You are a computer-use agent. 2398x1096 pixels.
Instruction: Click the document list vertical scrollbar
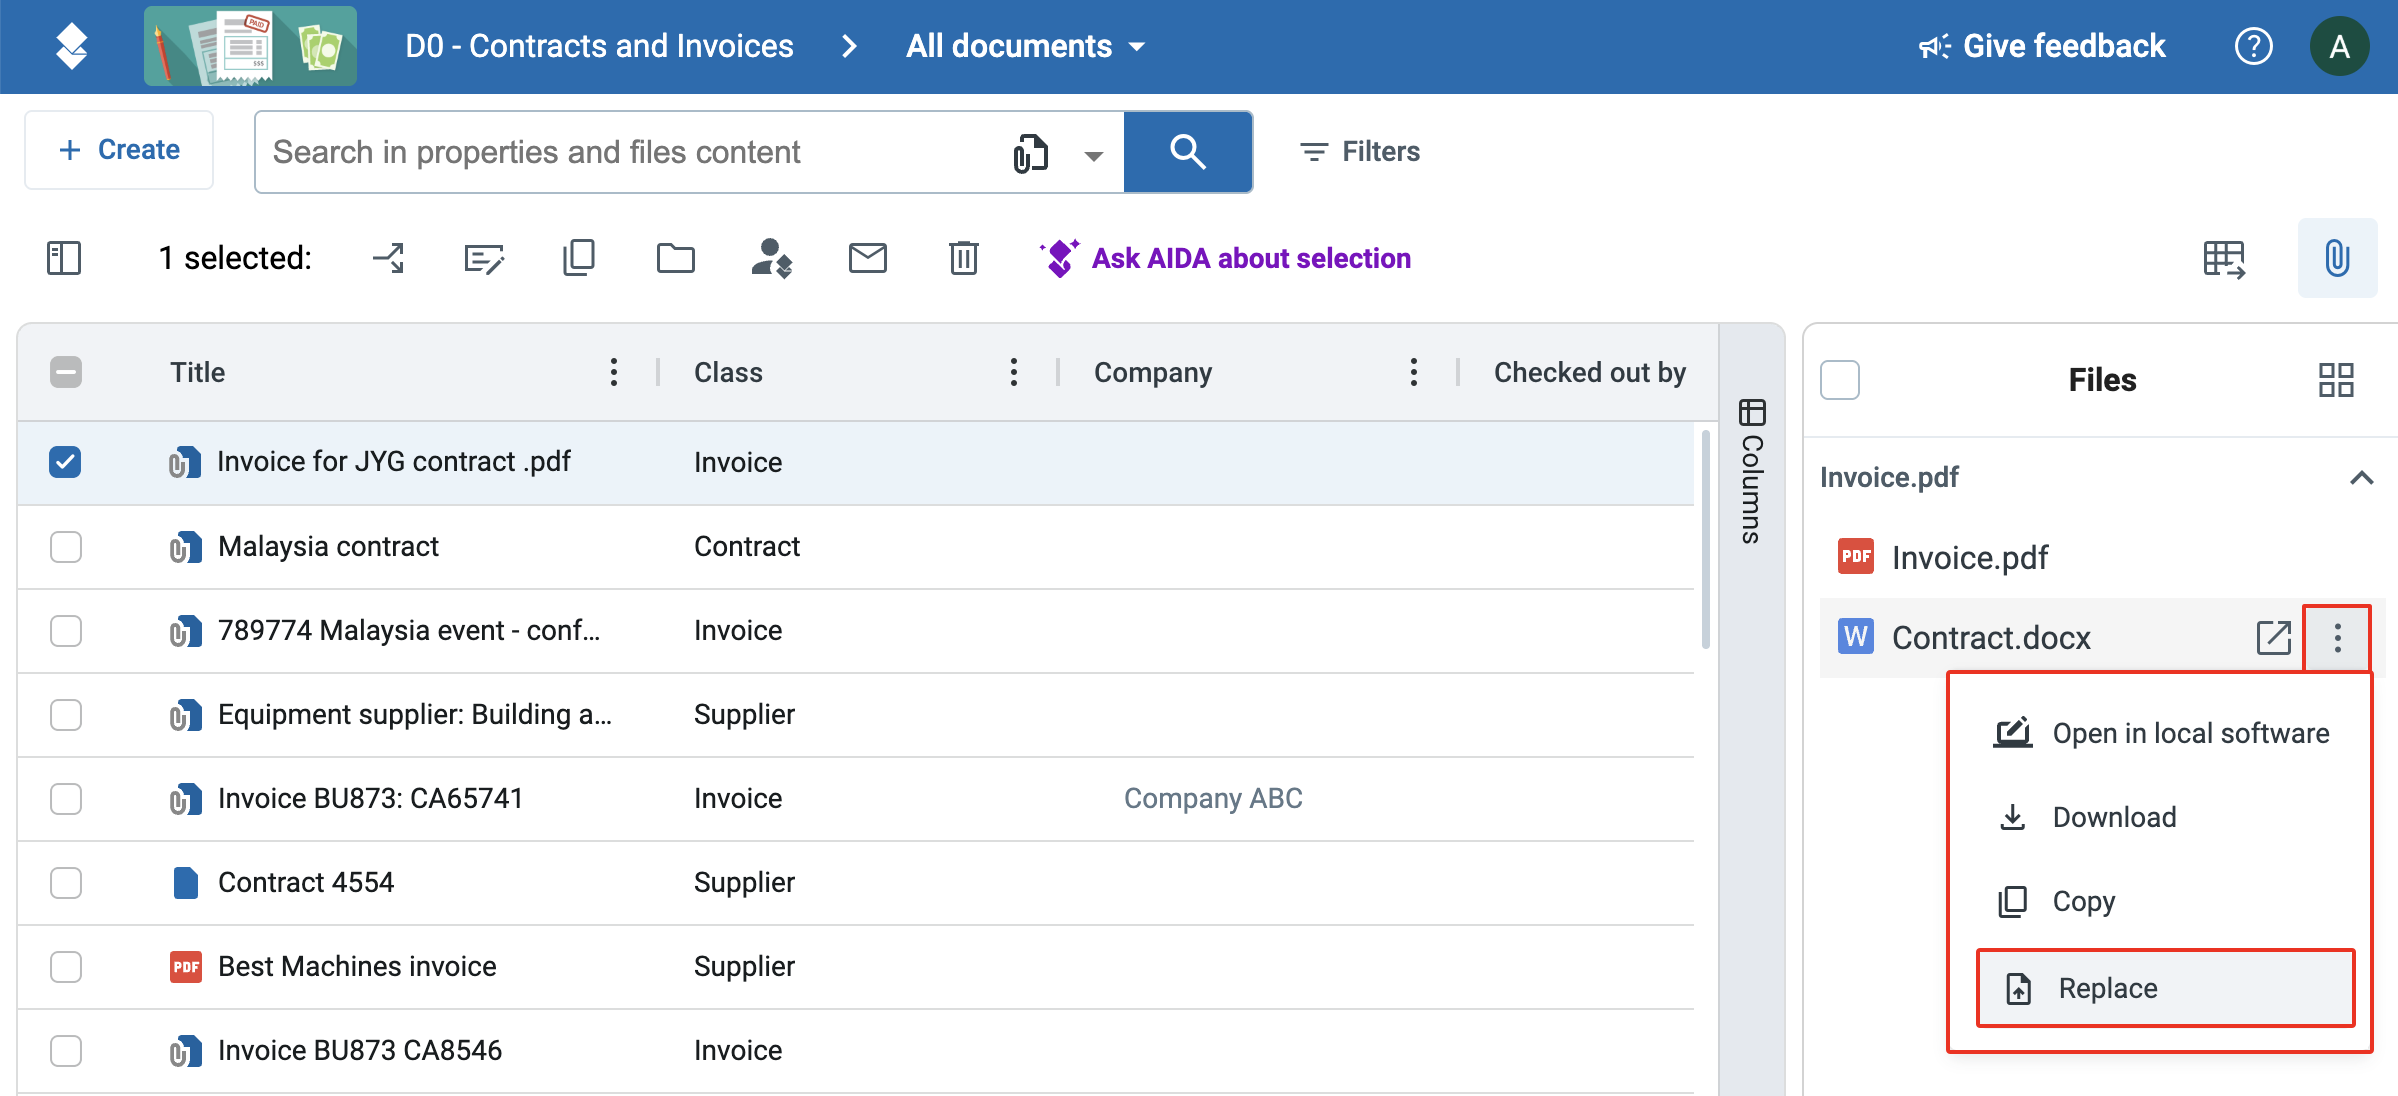(x=1705, y=540)
